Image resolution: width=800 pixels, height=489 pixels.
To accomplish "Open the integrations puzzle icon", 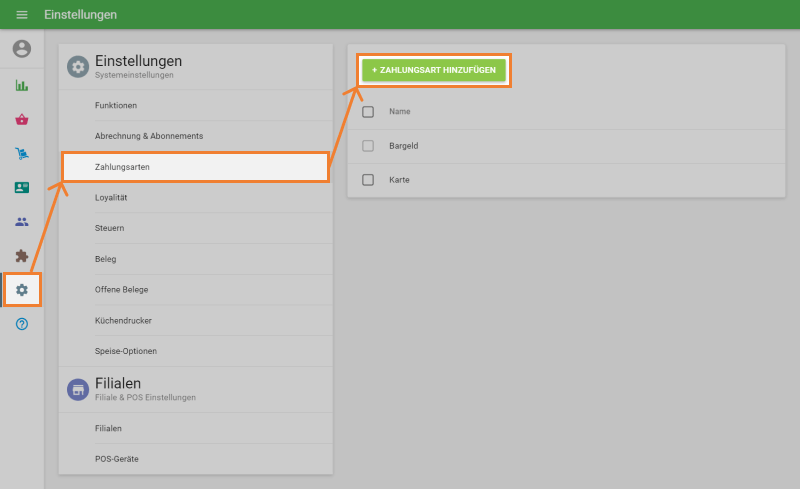I will coord(22,256).
